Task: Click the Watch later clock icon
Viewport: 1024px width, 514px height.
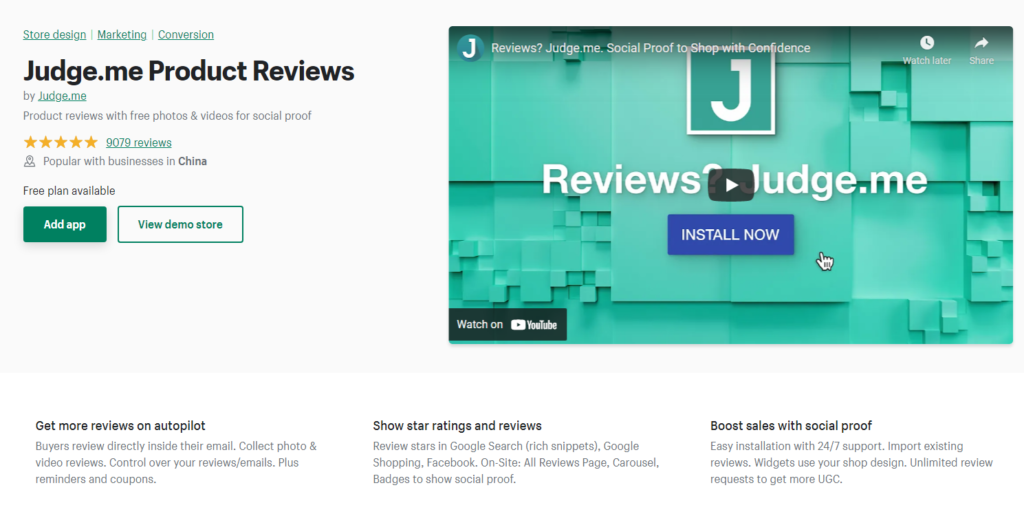Action: pos(927,43)
